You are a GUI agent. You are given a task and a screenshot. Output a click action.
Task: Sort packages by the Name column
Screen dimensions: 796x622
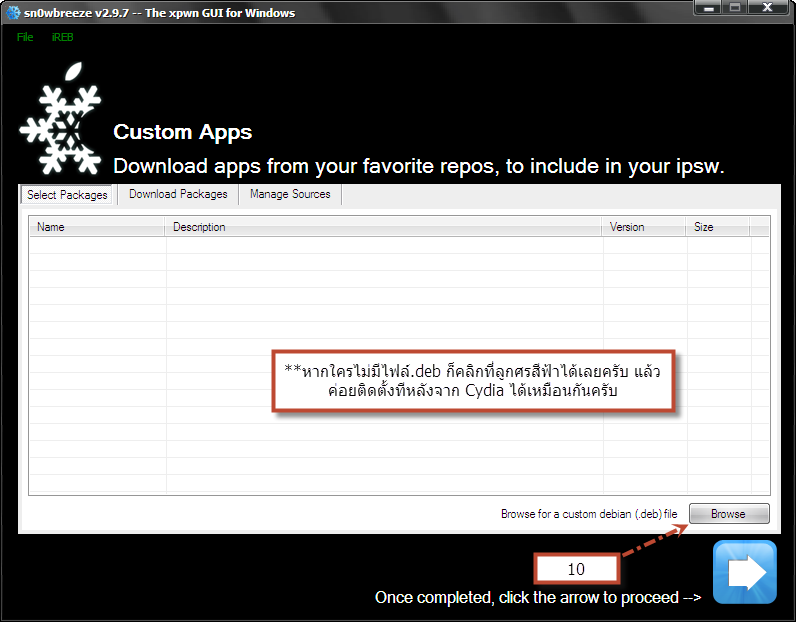click(x=97, y=227)
